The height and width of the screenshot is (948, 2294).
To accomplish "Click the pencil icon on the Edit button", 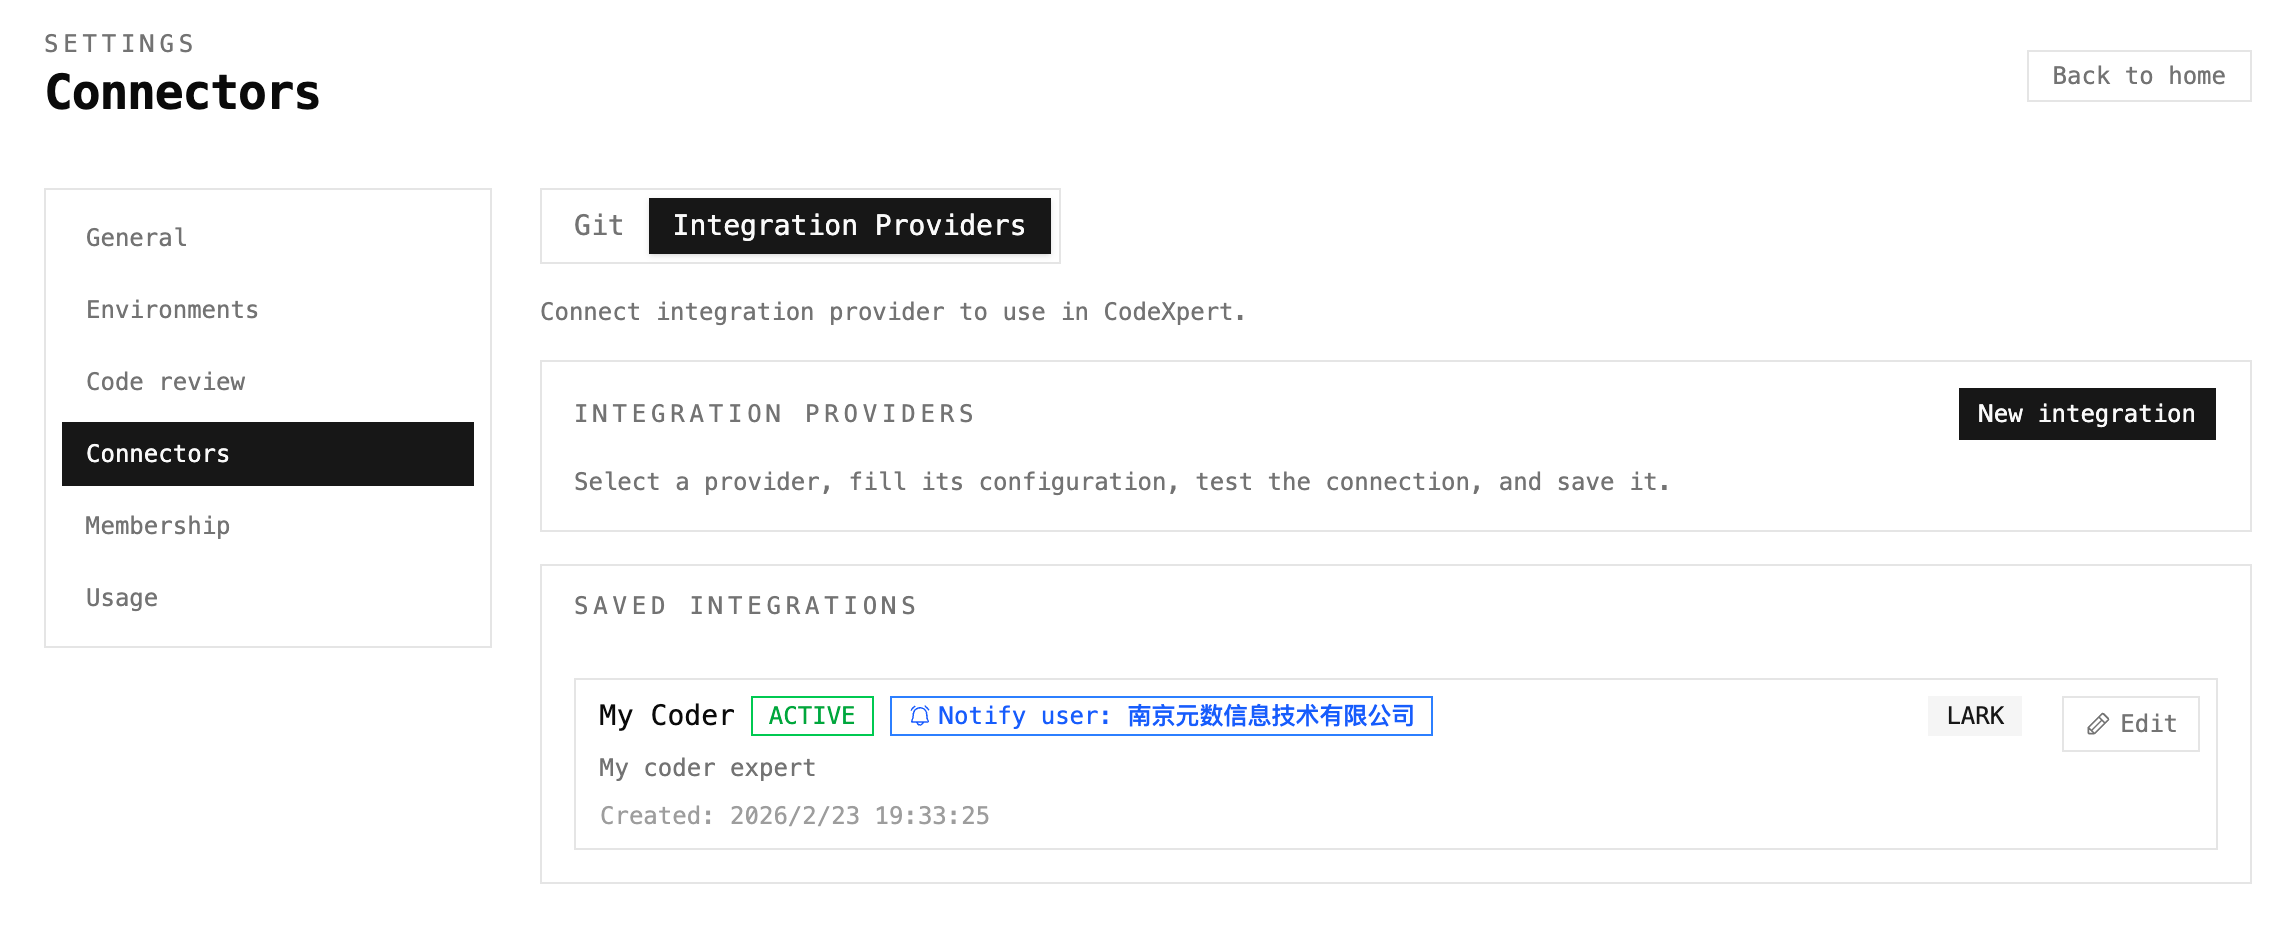I will point(2097,723).
